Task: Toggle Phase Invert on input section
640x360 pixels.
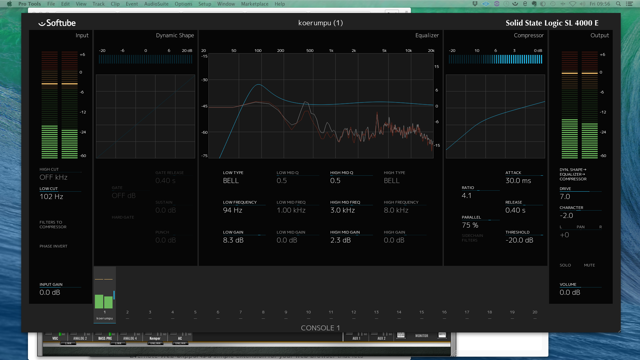Action: click(x=53, y=246)
